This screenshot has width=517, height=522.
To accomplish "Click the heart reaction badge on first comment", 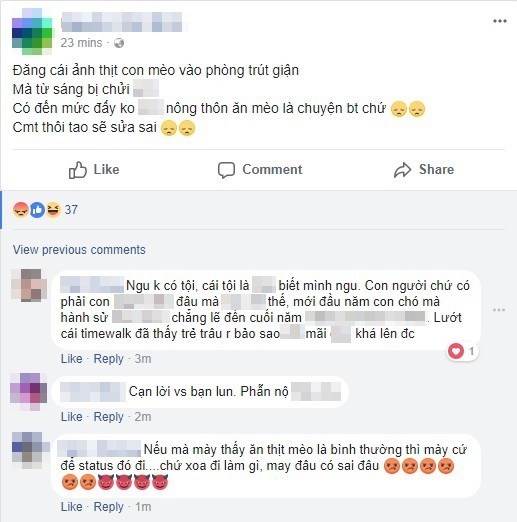I will click(456, 351).
